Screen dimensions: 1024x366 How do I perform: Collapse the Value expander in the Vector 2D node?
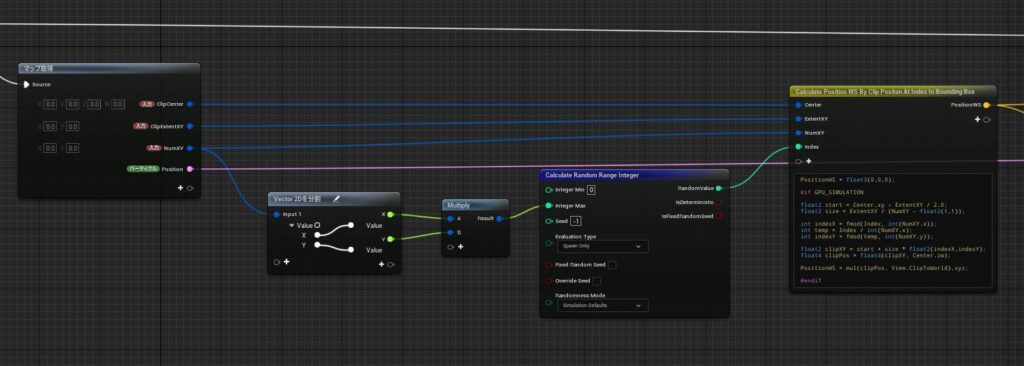(291, 225)
